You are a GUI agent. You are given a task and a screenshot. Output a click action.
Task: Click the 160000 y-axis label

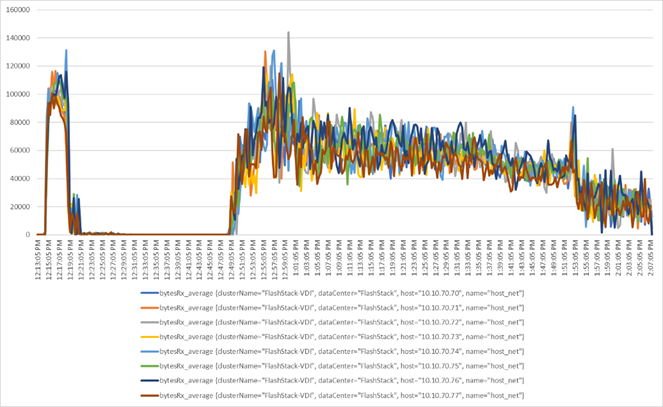(x=18, y=10)
